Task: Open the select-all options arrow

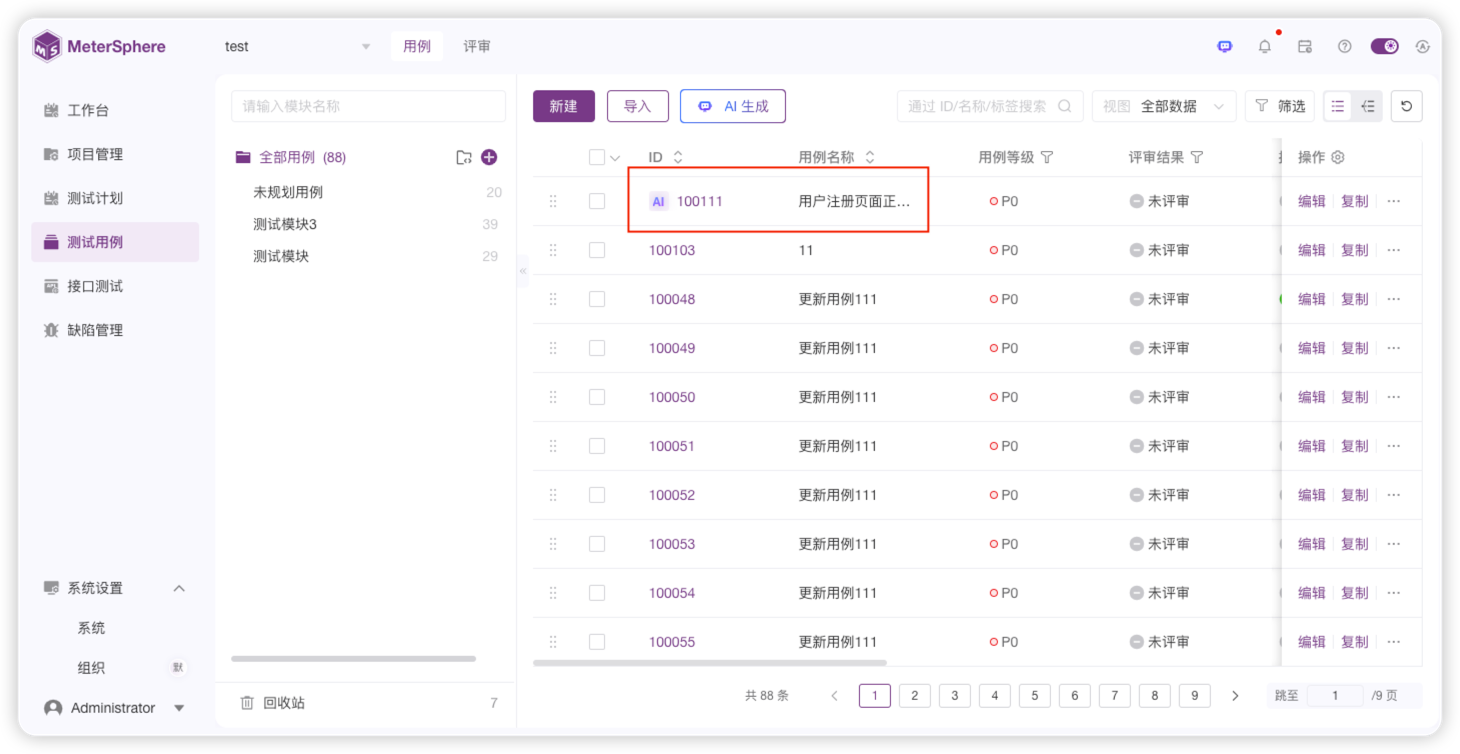Action: (615, 158)
